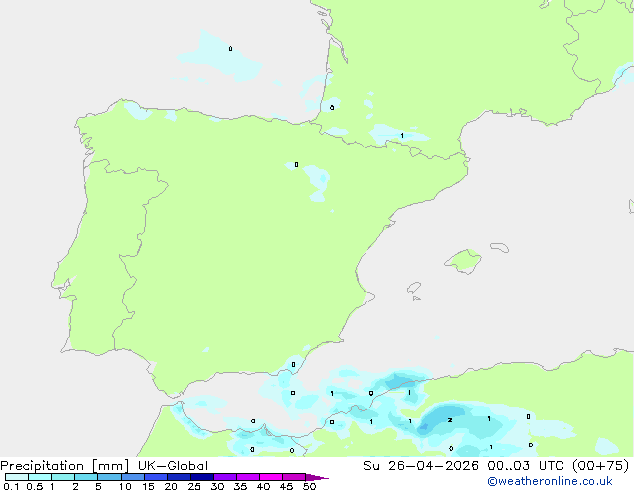This screenshot has width=634, height=490.
Task: Select the 'UK-Global' model name text
Action: (173, 466)
